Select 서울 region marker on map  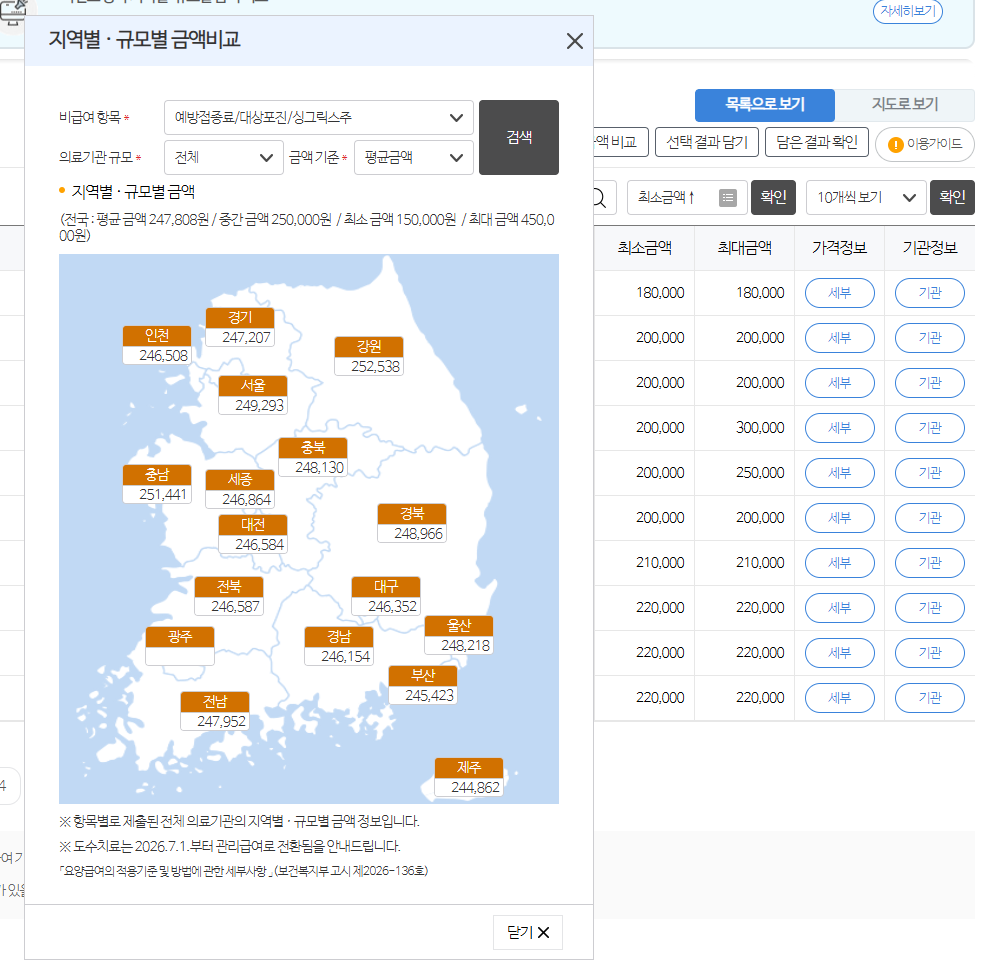253,395
